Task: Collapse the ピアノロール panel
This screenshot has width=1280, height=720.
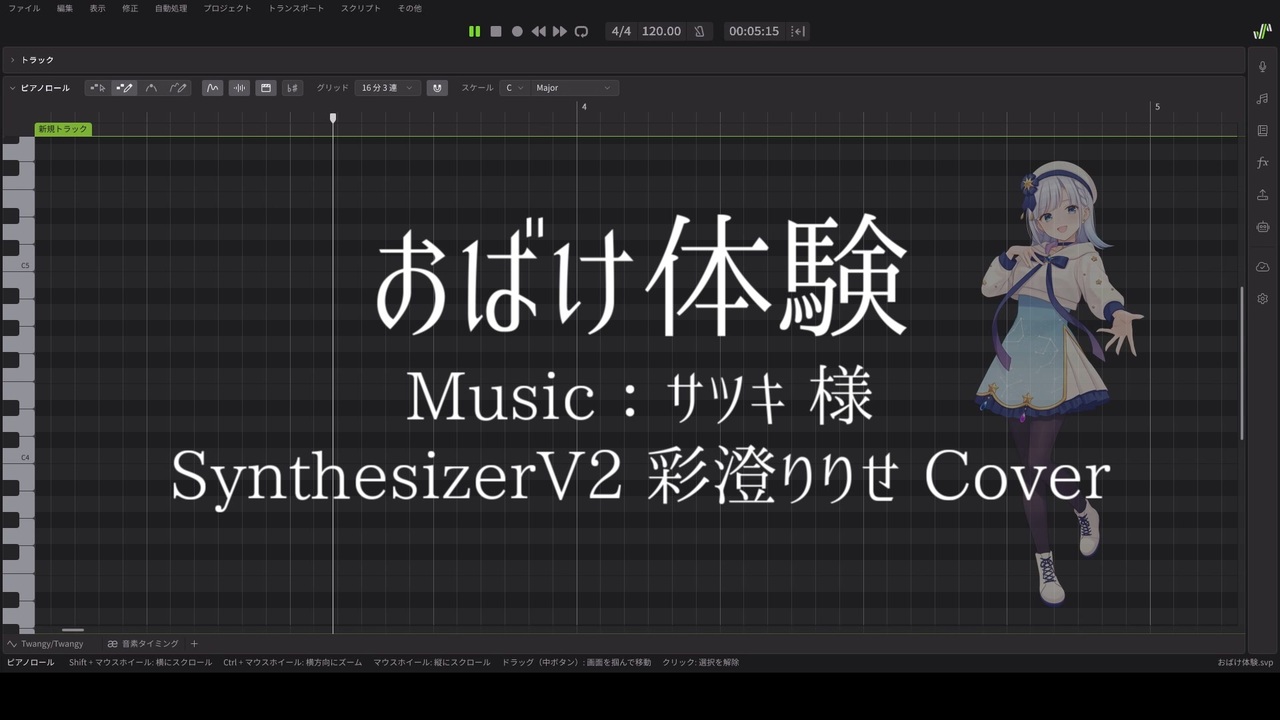Action: coord(13,88)
